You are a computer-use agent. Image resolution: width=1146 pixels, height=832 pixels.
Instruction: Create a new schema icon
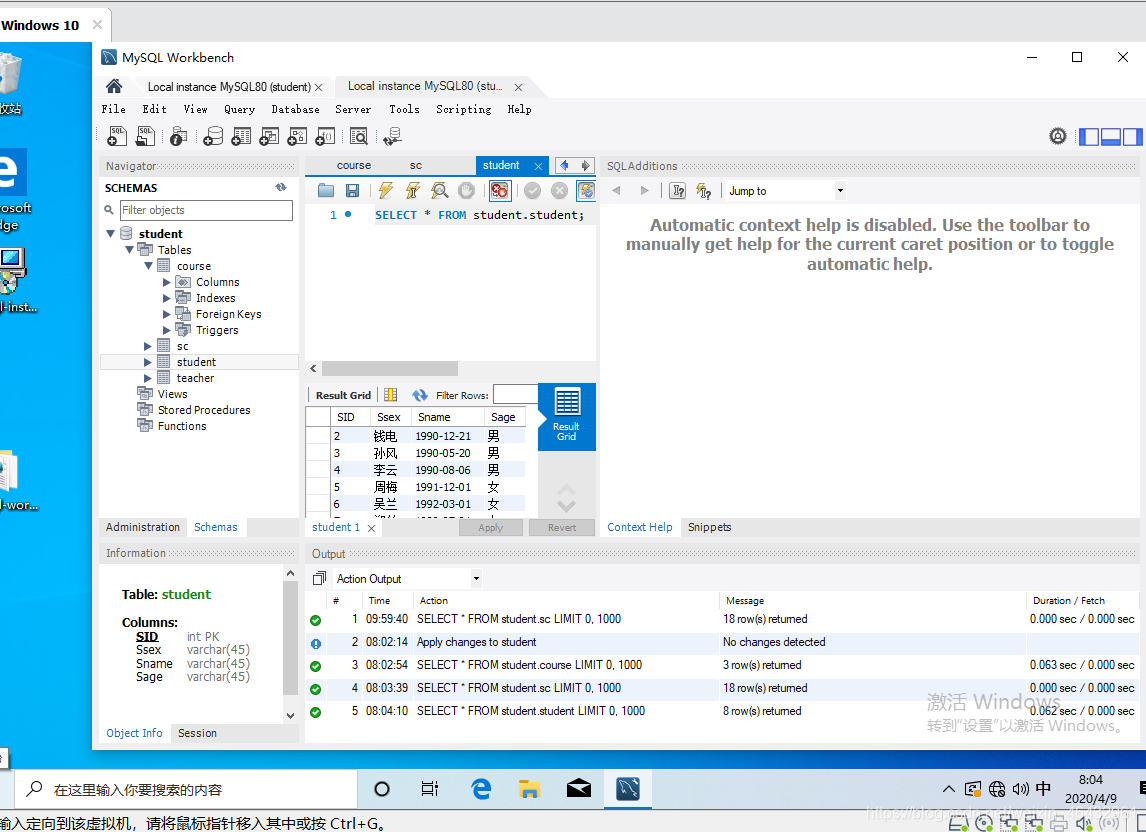pyautogui.click(x=213, y=136)
